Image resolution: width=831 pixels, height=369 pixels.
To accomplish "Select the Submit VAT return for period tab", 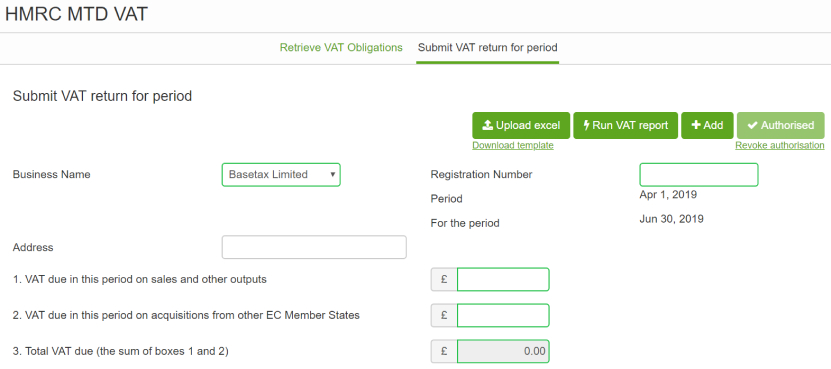I will click(x=488, y=48).
